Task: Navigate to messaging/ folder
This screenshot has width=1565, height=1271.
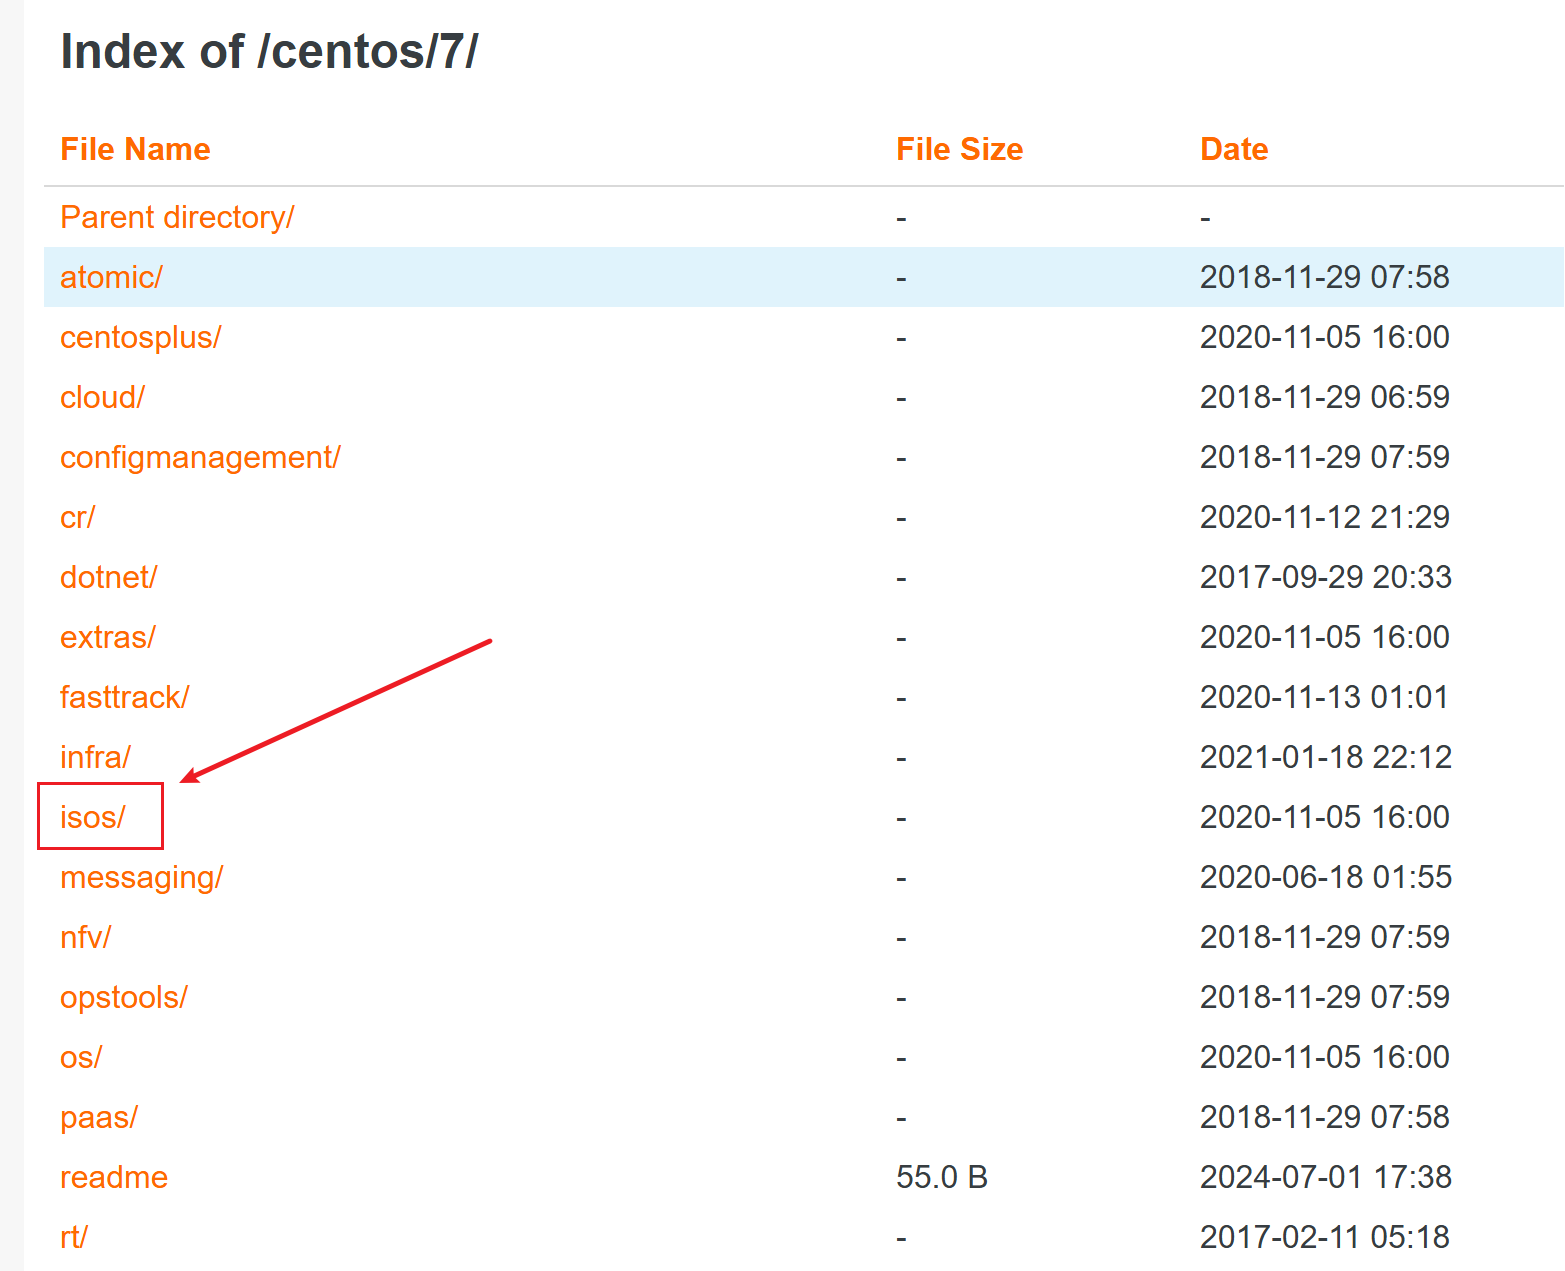Action: [141, 877]
